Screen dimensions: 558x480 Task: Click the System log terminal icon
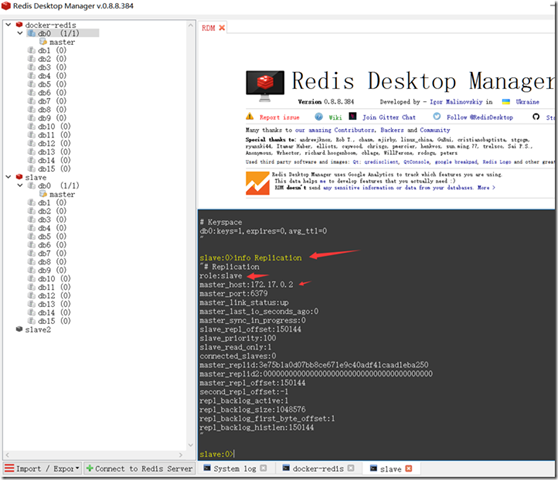click(207, 468)
